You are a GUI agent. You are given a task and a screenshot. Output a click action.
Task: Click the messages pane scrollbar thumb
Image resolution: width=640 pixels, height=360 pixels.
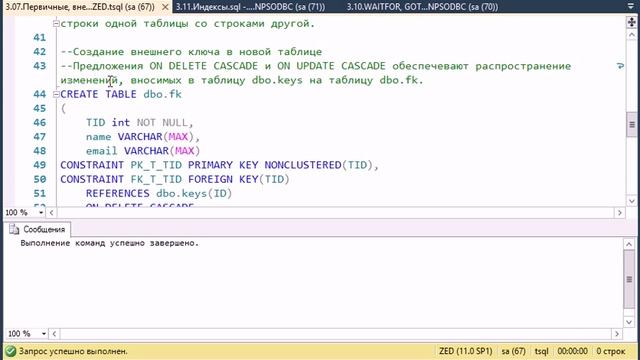click(629, 280)
